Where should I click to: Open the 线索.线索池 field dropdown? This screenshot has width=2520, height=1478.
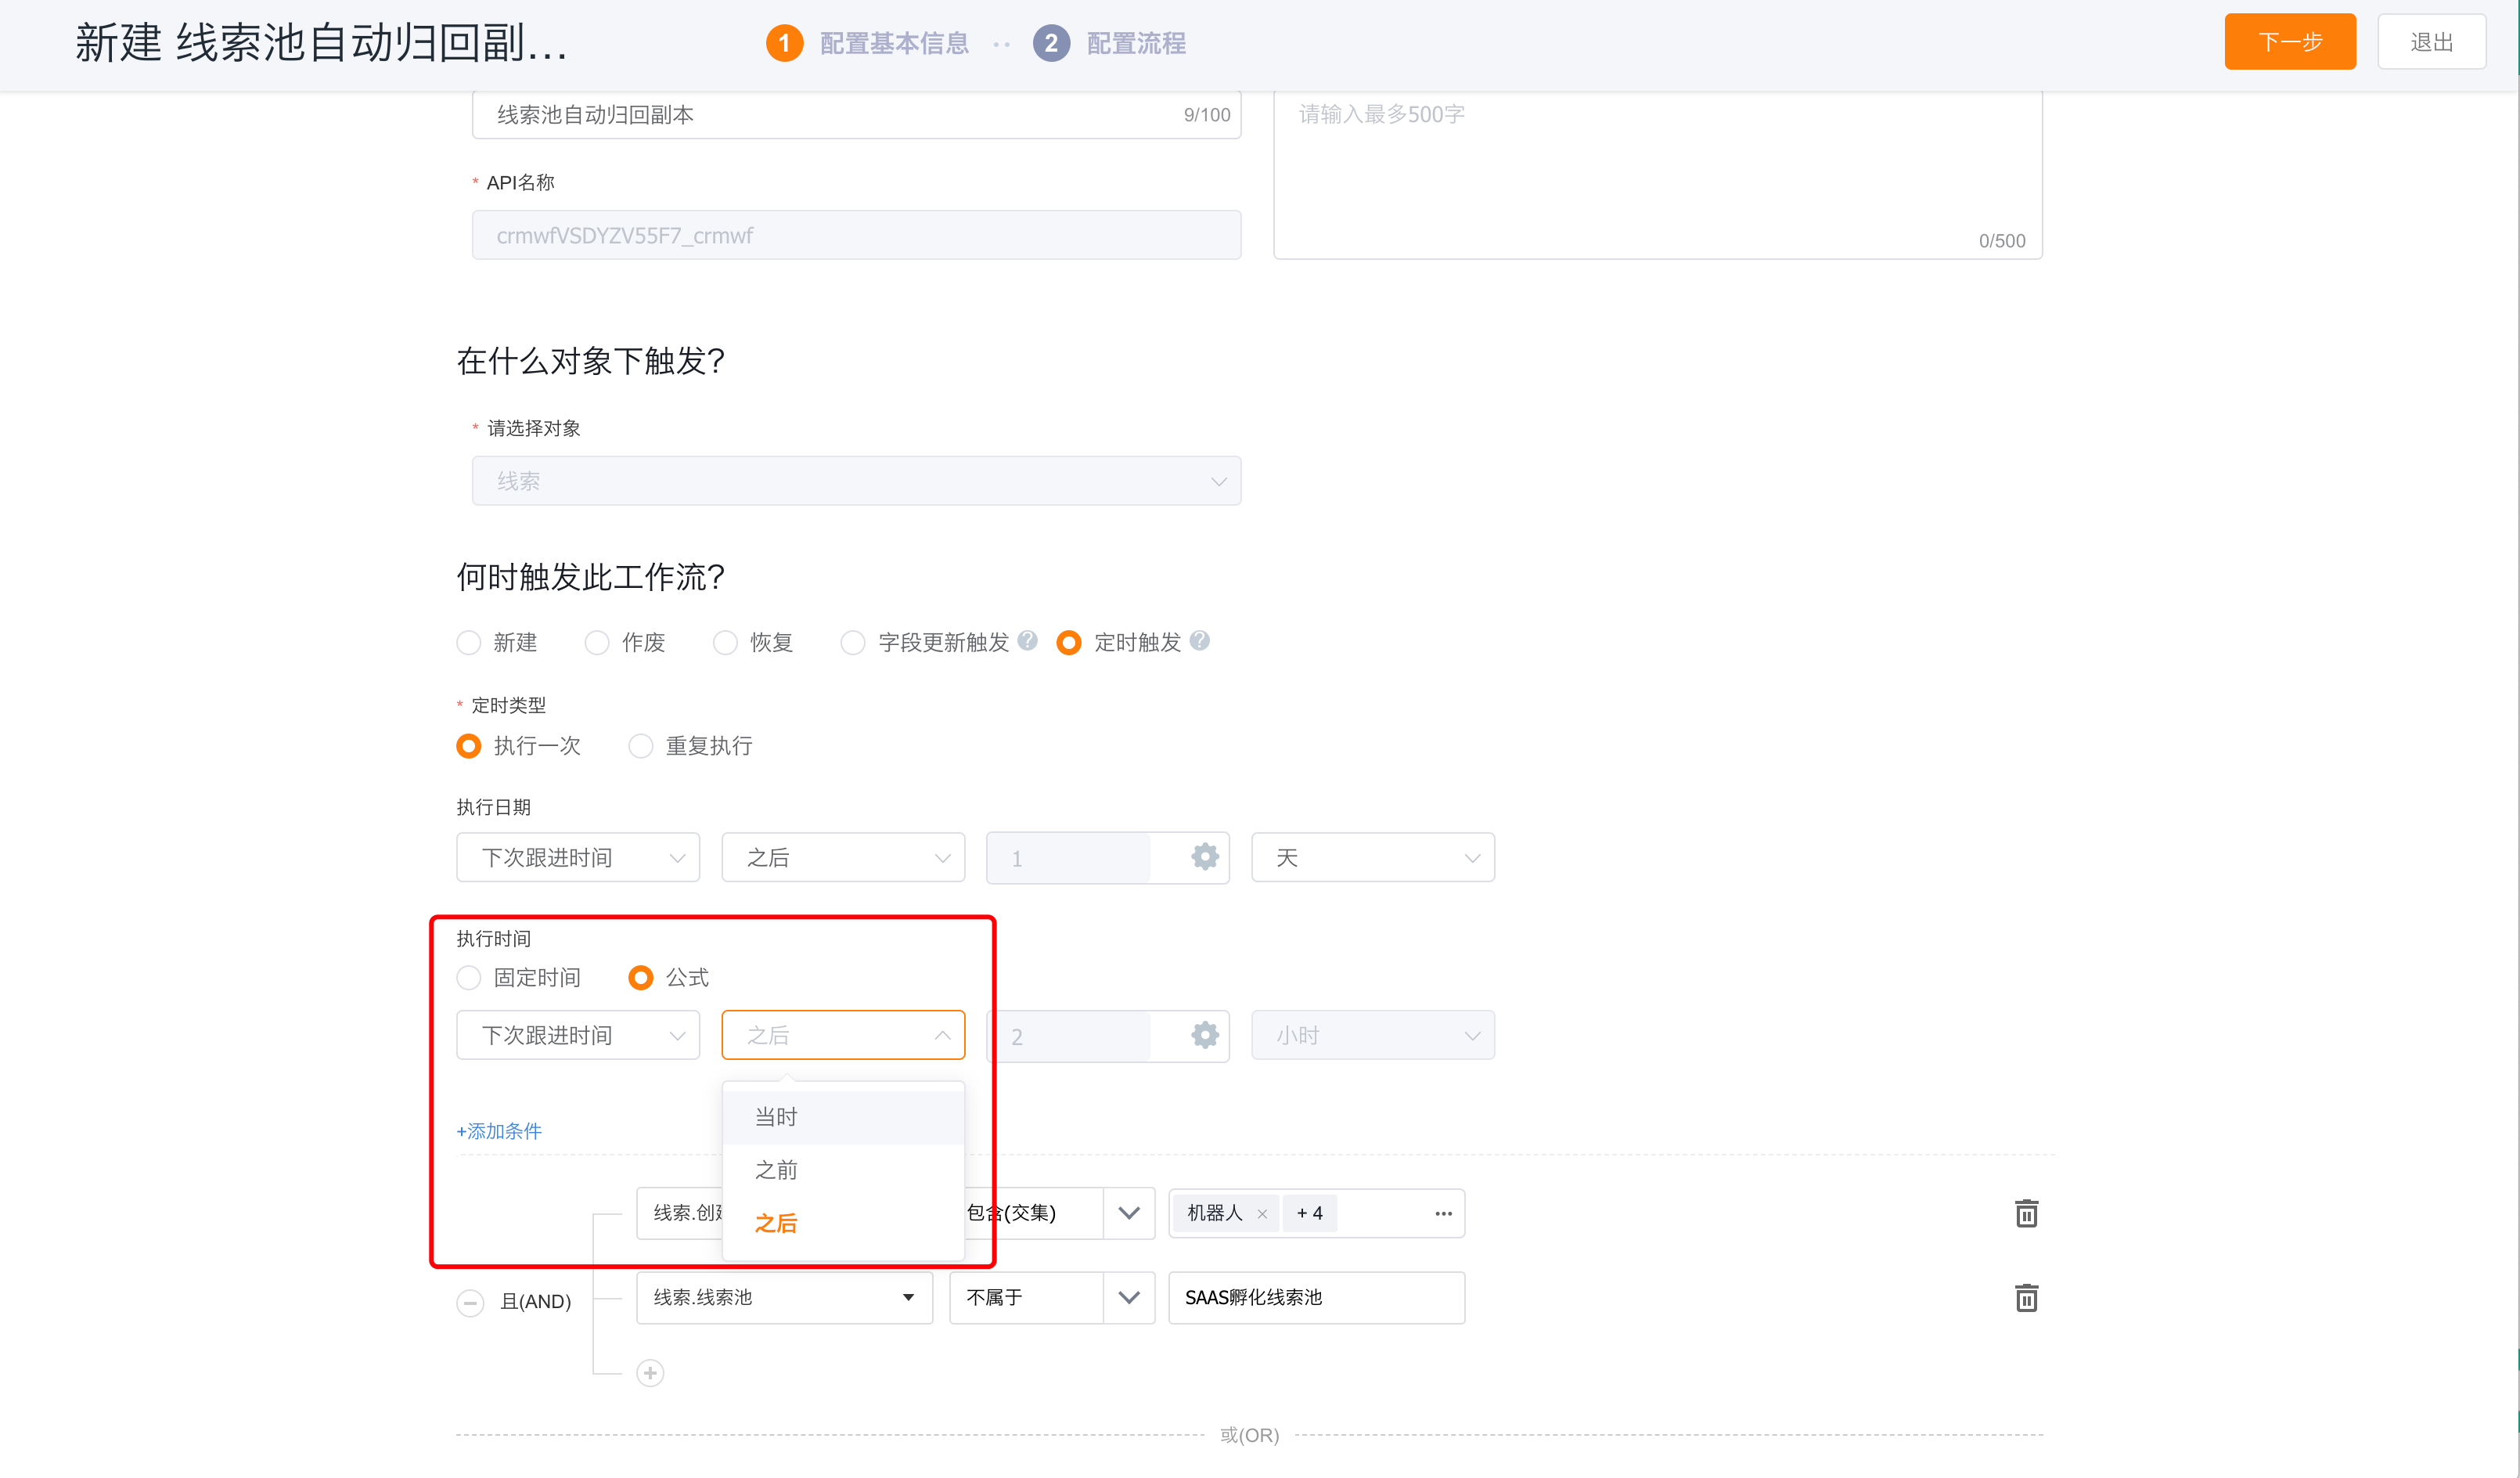pos(785,1297)
